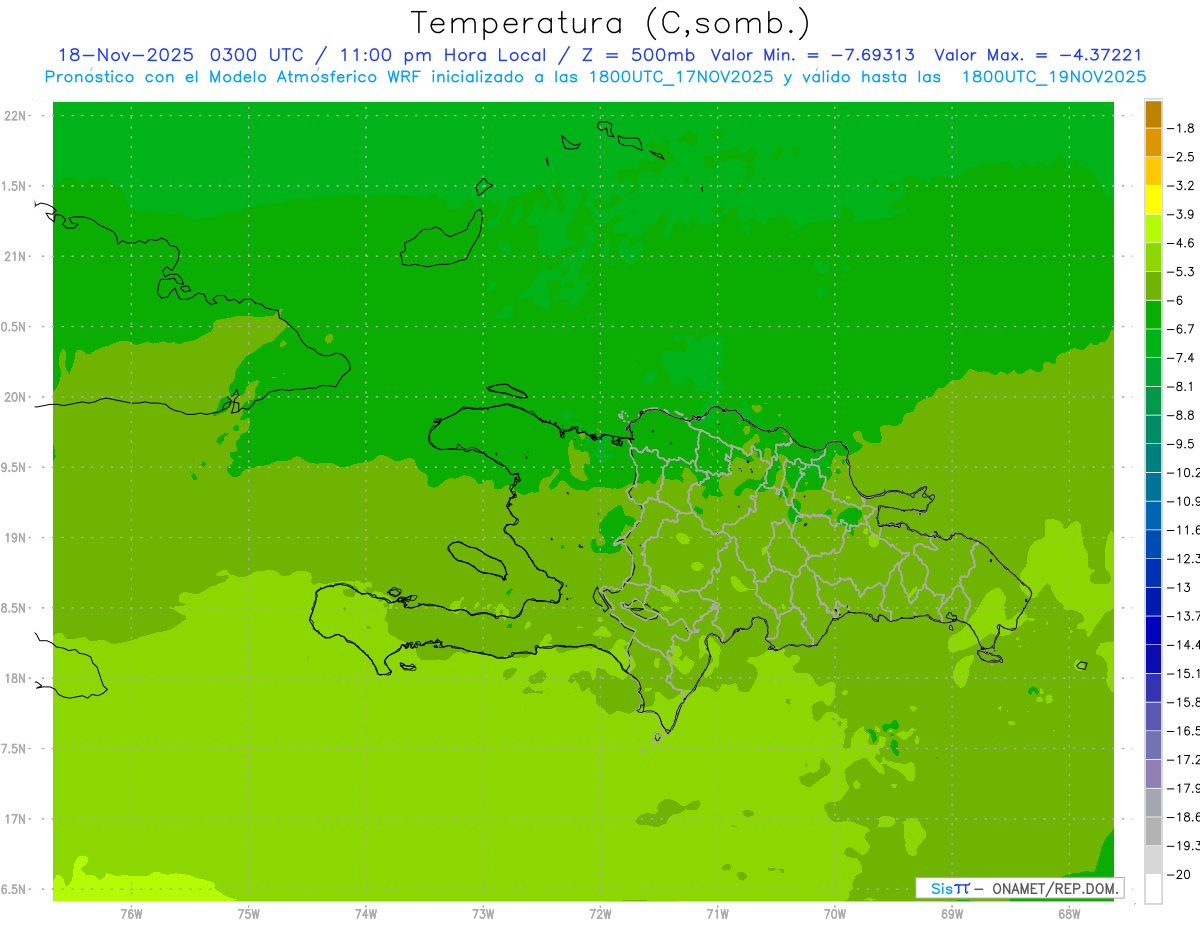Click the '22N' latitude axis label
This screenshot has height=927, width=1200.
17,116
